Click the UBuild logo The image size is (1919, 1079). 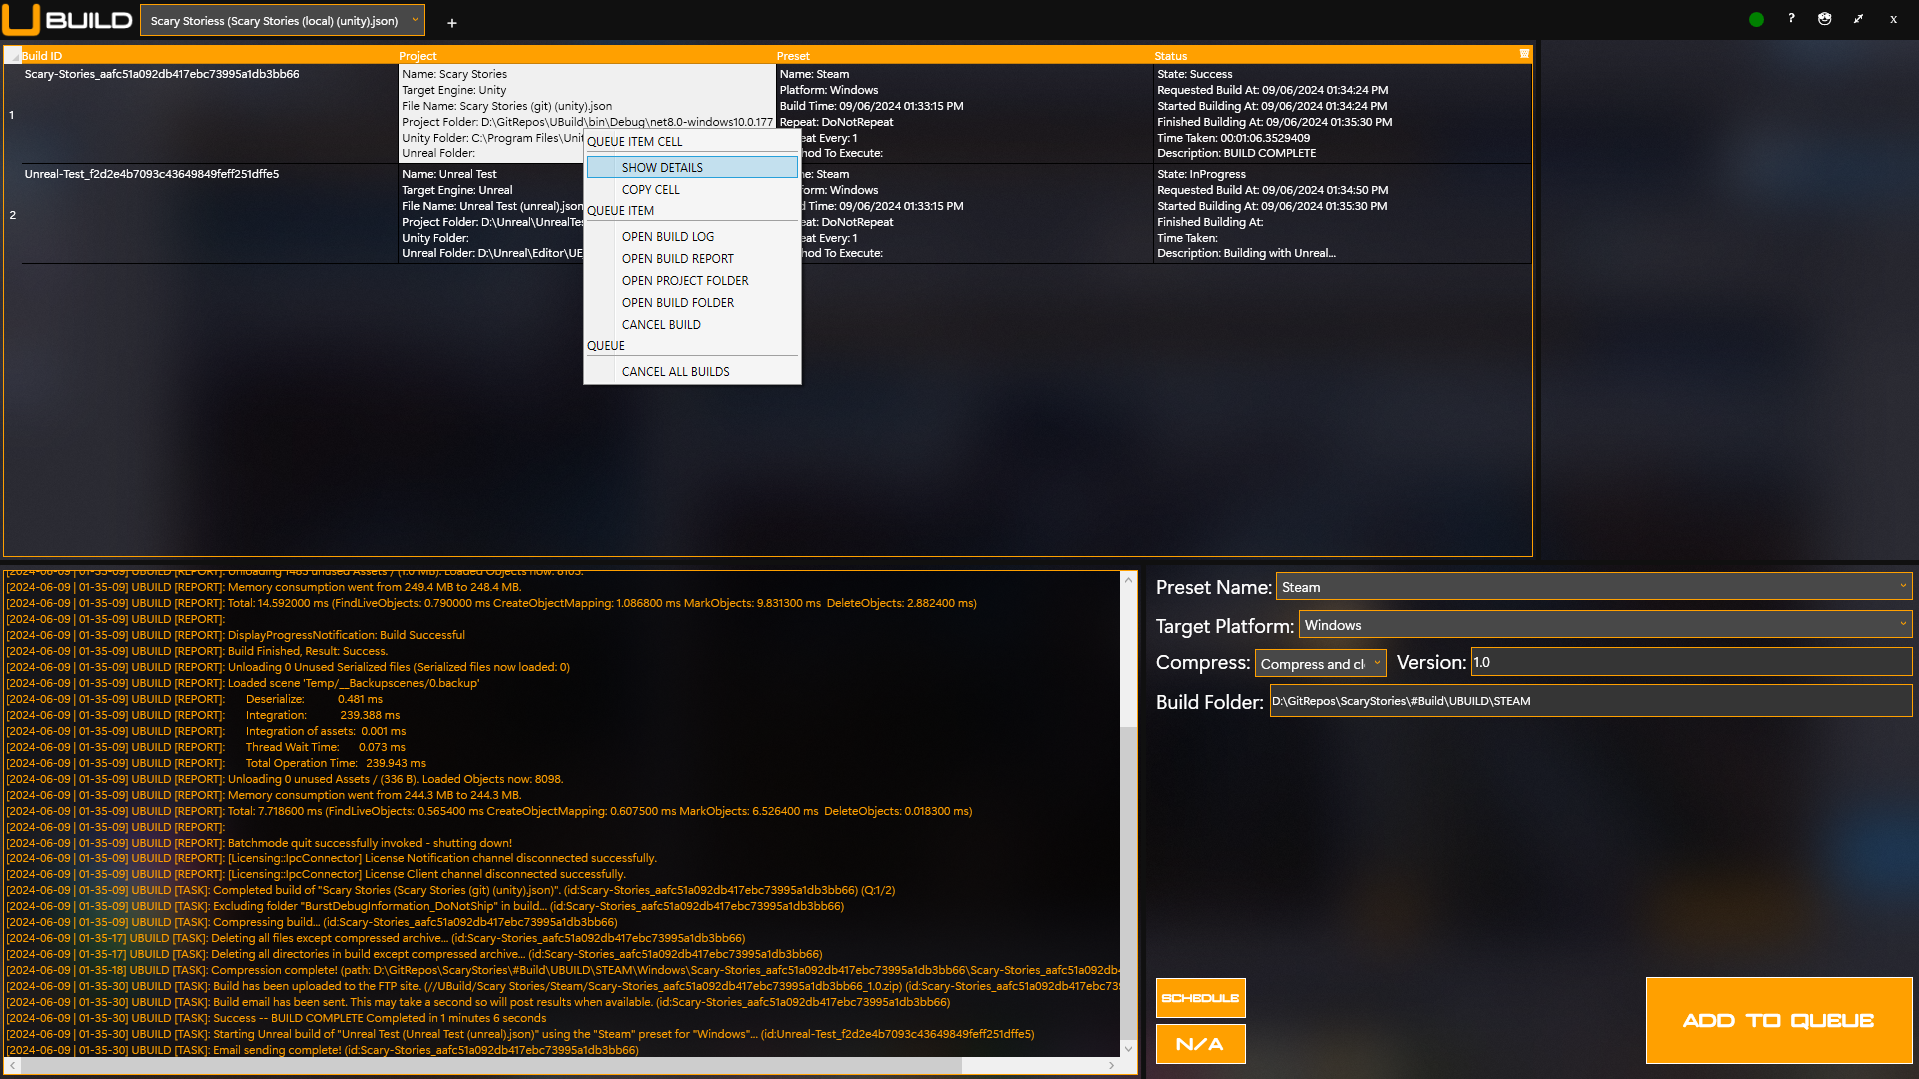[67, 20]
